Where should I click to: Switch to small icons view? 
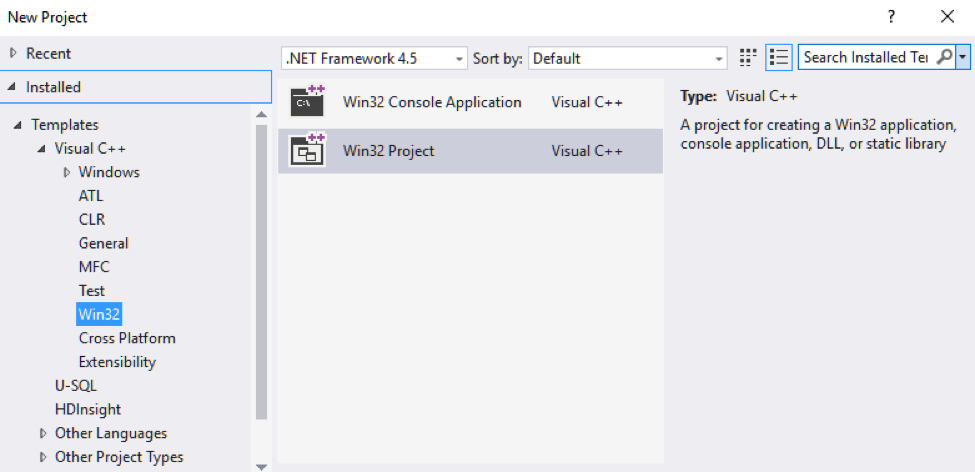pyautogui.click(x=748, y=58)
